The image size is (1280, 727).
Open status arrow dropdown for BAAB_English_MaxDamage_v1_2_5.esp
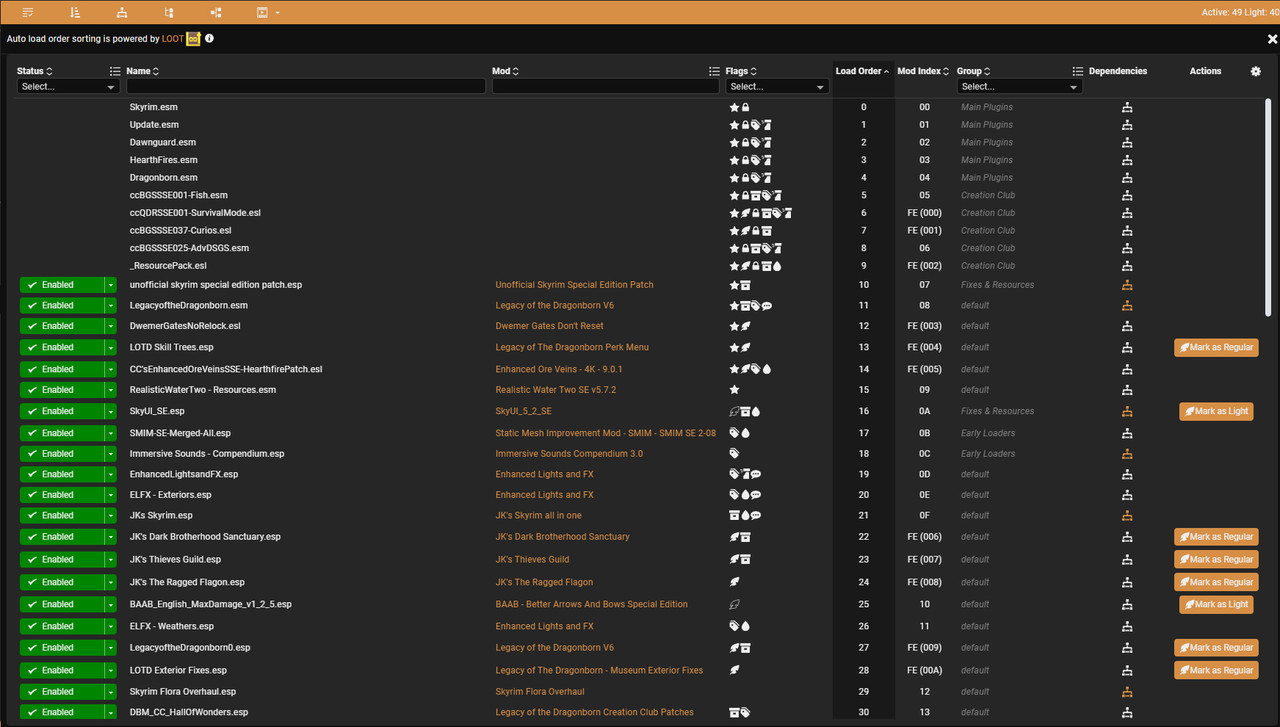[x=111, y=604]
